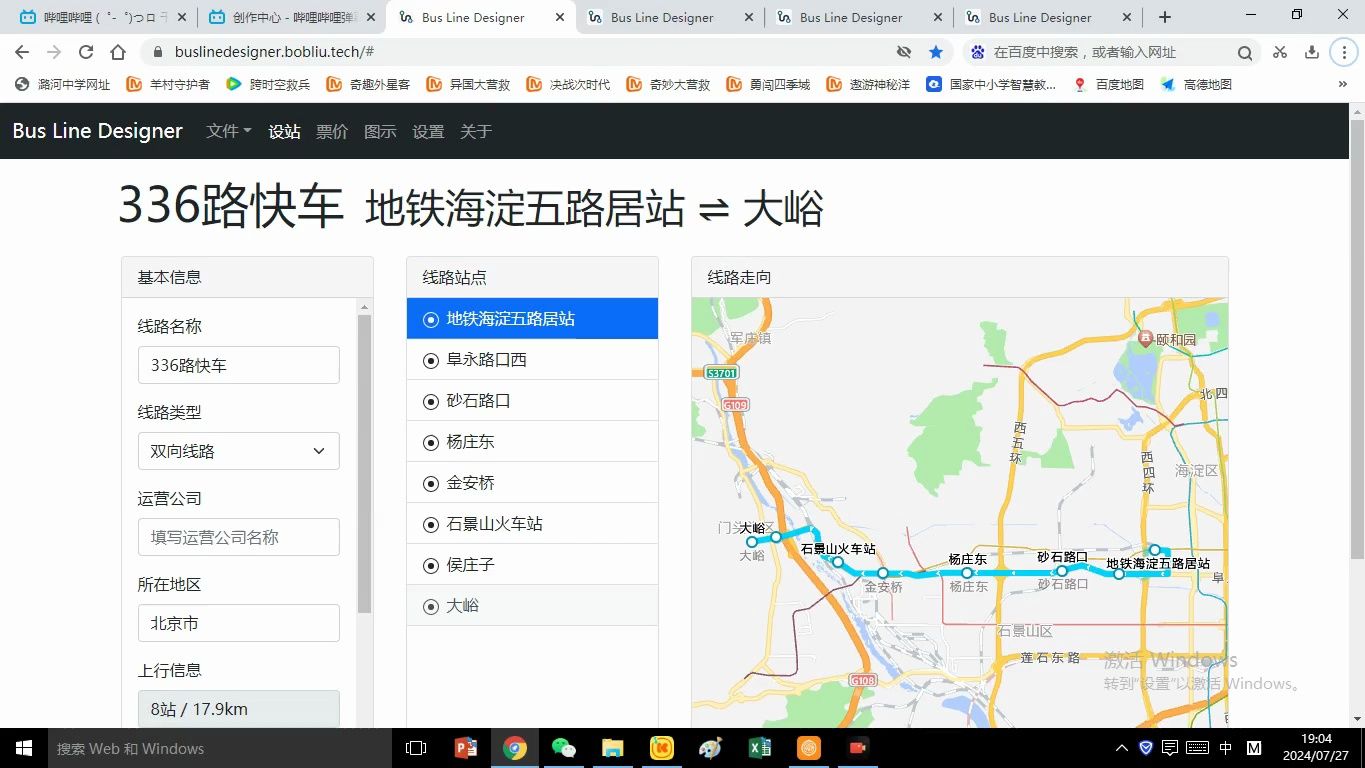Open the browser home page icon
The height and width of the screenshot is (768, 1365).
tap(118, 52)
